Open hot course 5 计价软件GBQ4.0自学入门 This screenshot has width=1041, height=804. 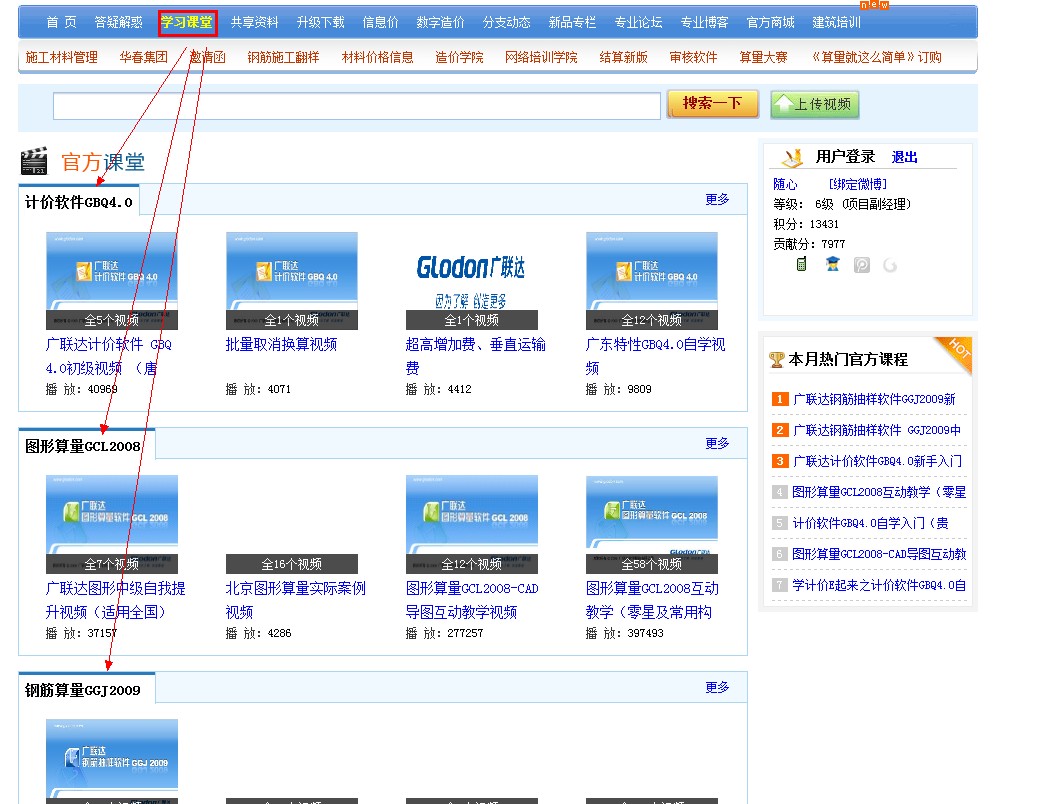pyautogui.click(x=870, y=523)
